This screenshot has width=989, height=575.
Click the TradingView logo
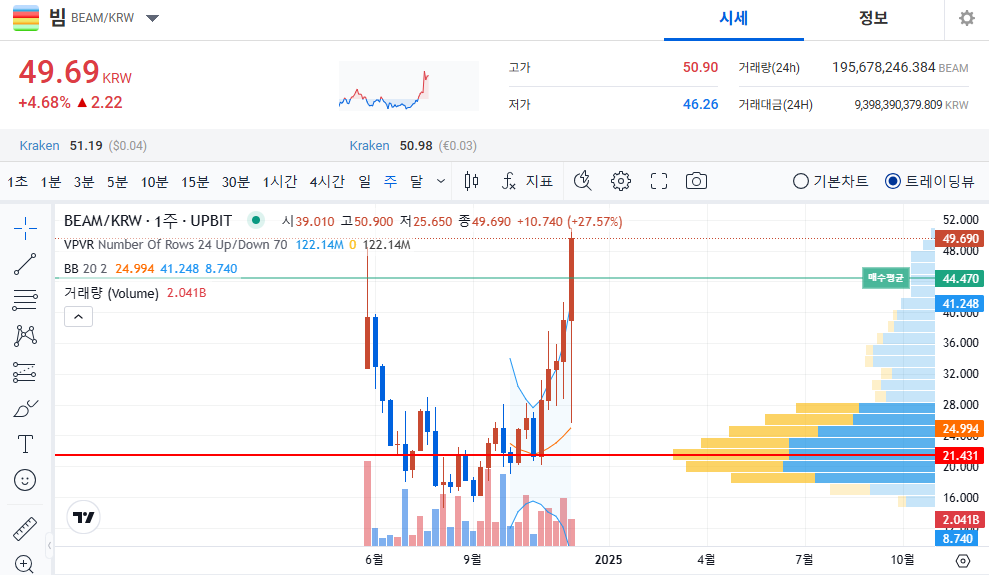coord(83,518)
